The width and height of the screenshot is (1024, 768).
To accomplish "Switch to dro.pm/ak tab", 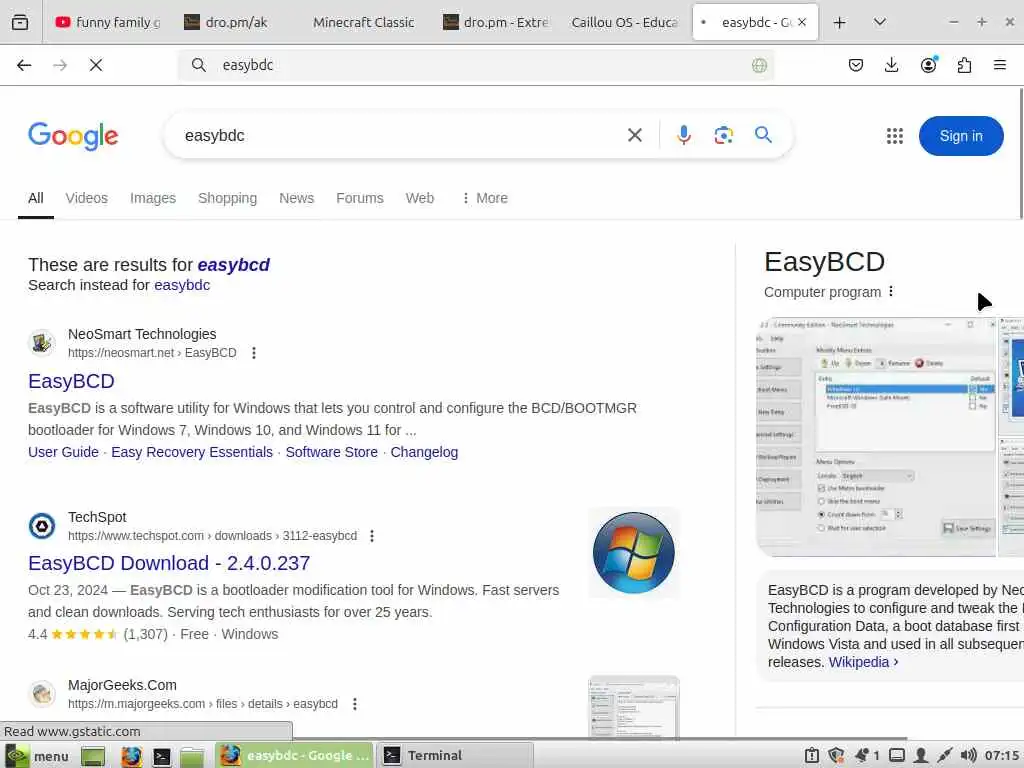I will tap(236, 22).
